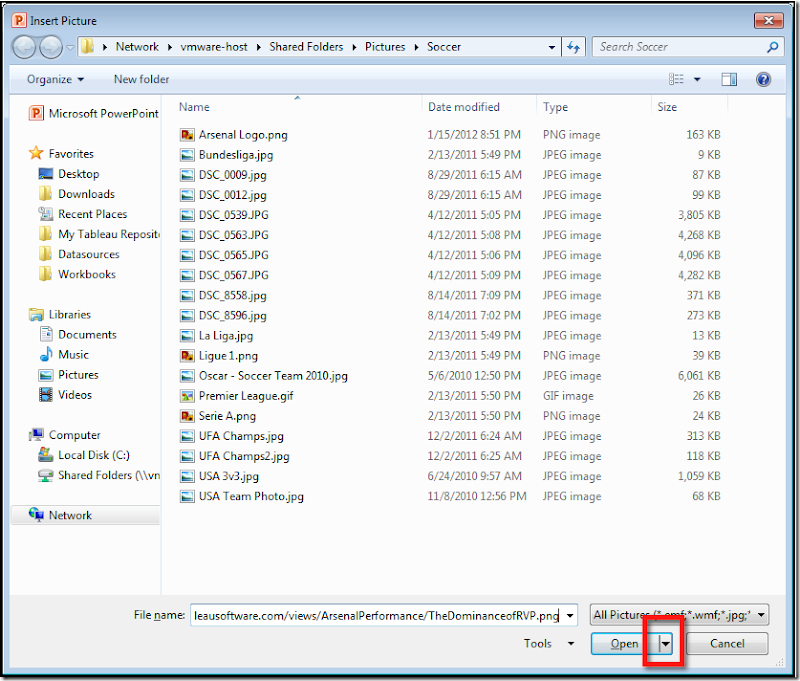The height and width of the screenshot is (681, 800).
Task: Select the file DSC_0539.JPG
Action: click(x=234, y=215)
